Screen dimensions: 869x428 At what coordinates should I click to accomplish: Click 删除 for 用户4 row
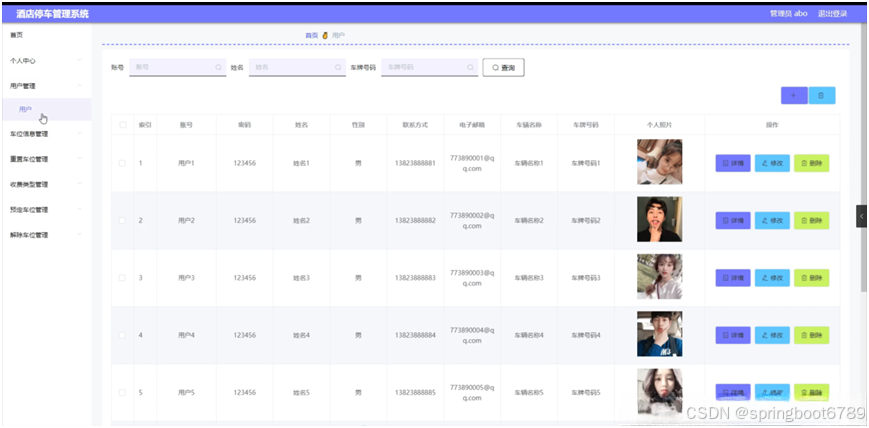pos(811,335)
